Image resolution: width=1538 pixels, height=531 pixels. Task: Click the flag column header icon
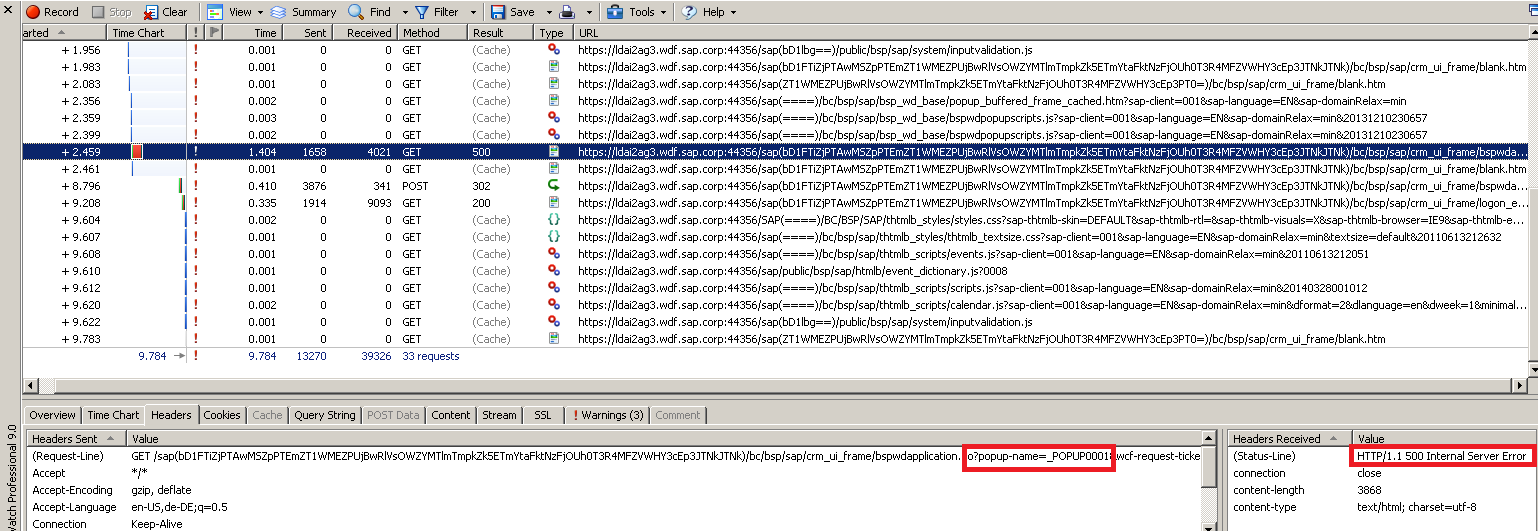(x=214, y=33)
